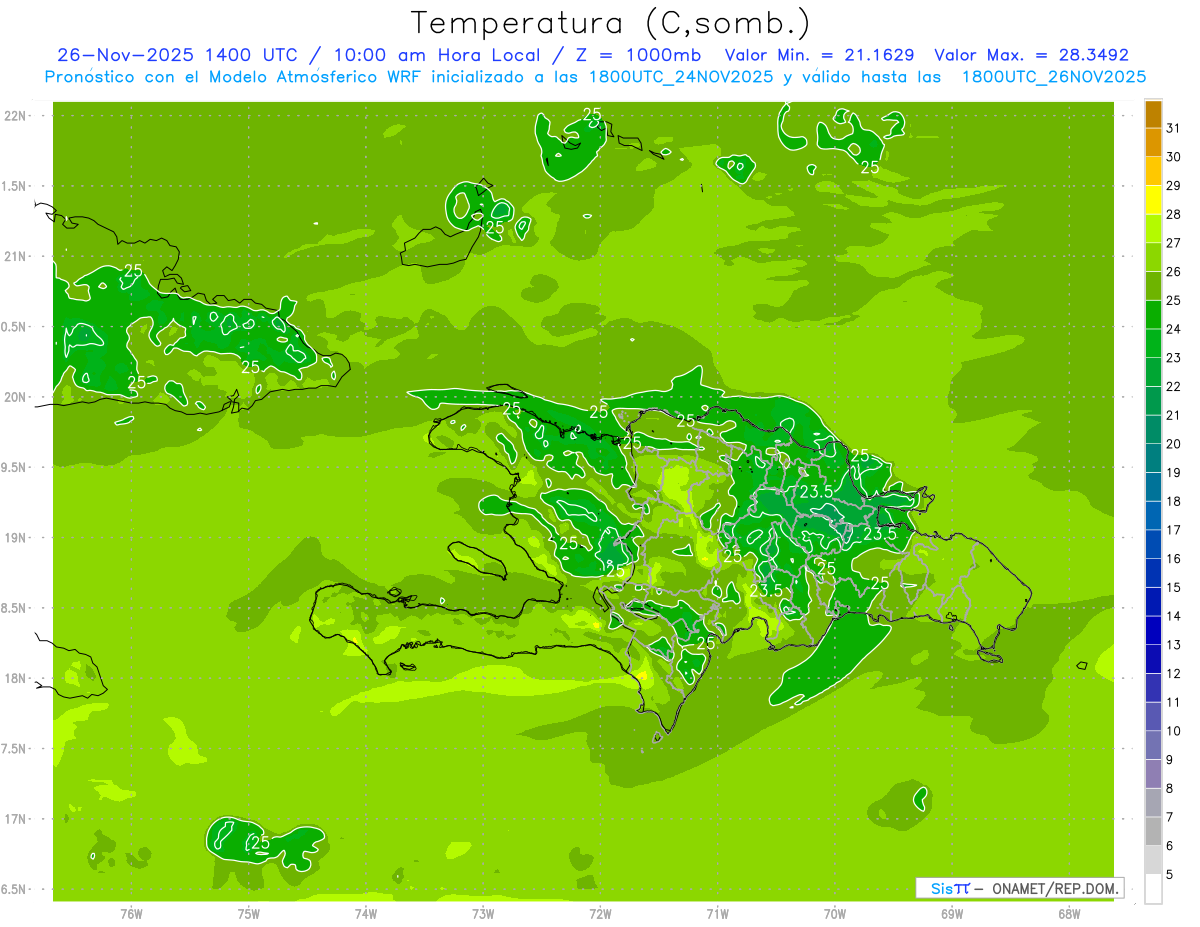Click the yellow 28 degree legend swatch

(x=1153, y=200)
